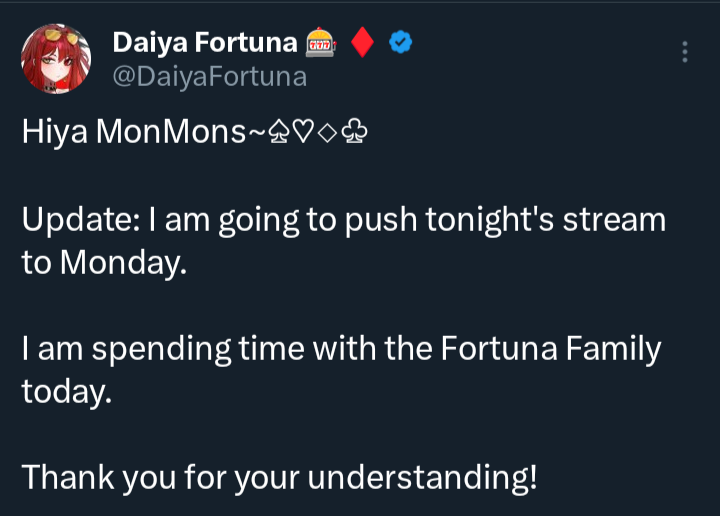Click the word "today." in the tweet

[66, 391]
